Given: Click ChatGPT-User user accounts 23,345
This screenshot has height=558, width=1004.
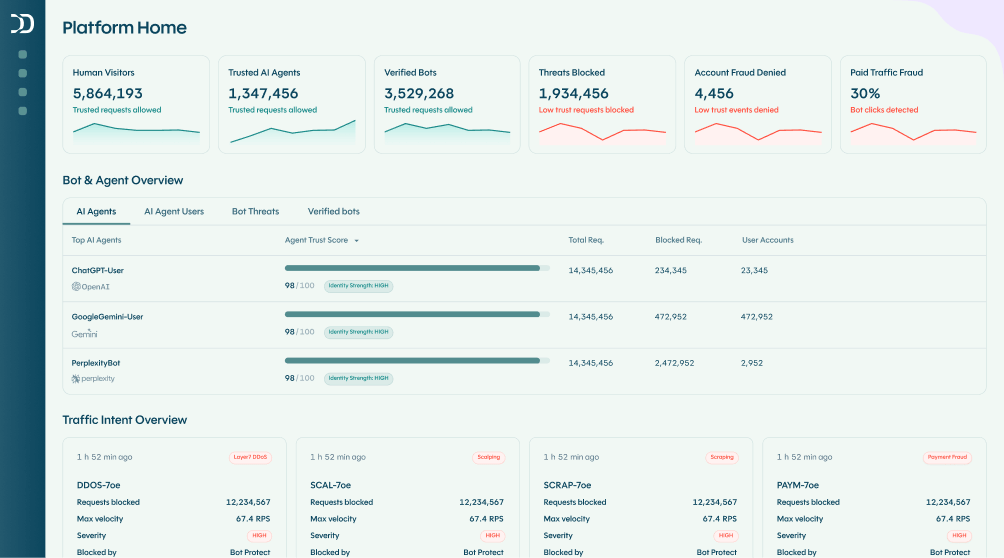Looking at the screenshot, I should tap(754, 270).
